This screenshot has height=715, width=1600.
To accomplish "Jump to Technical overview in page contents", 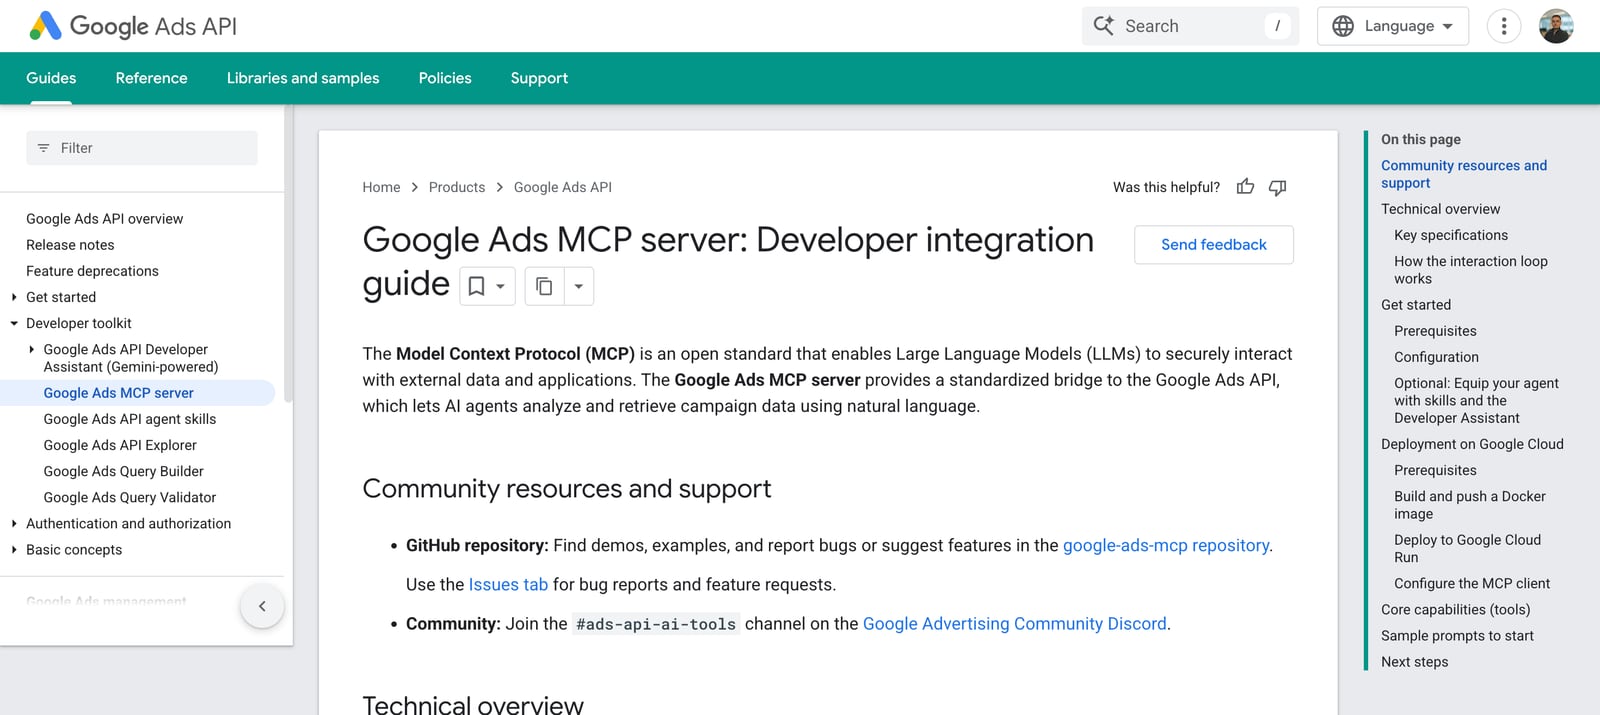I will click(1441, 209).
